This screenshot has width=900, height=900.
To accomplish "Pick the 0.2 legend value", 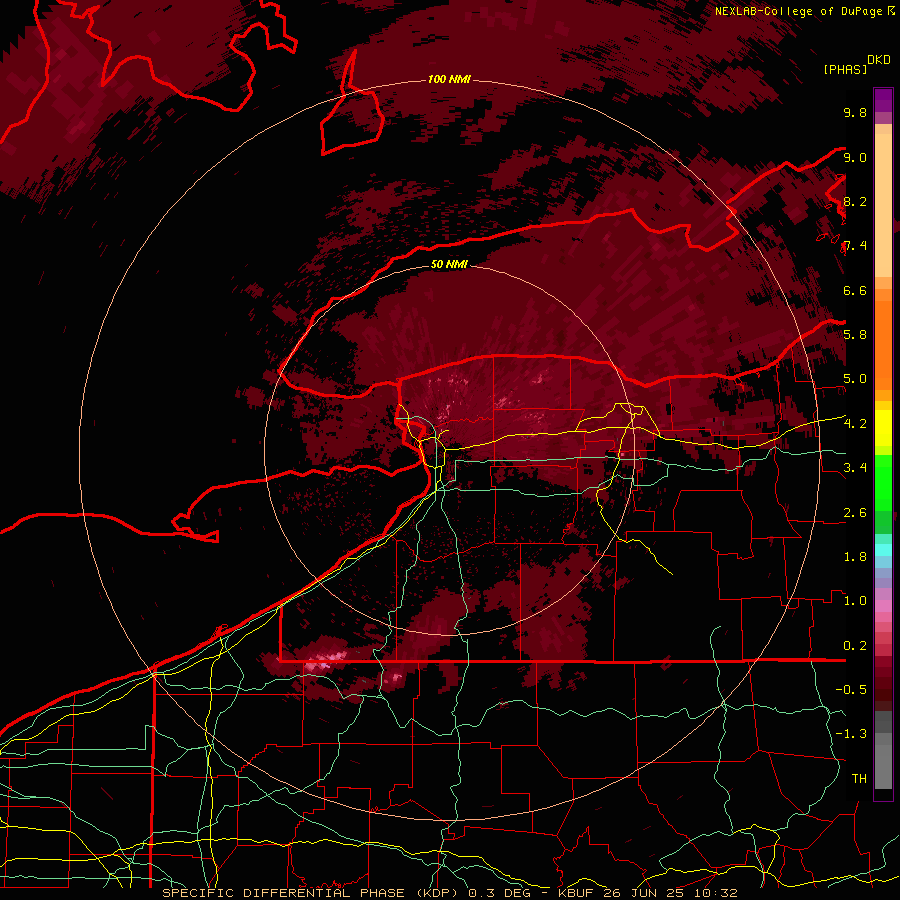I will (x=855, y=646).
